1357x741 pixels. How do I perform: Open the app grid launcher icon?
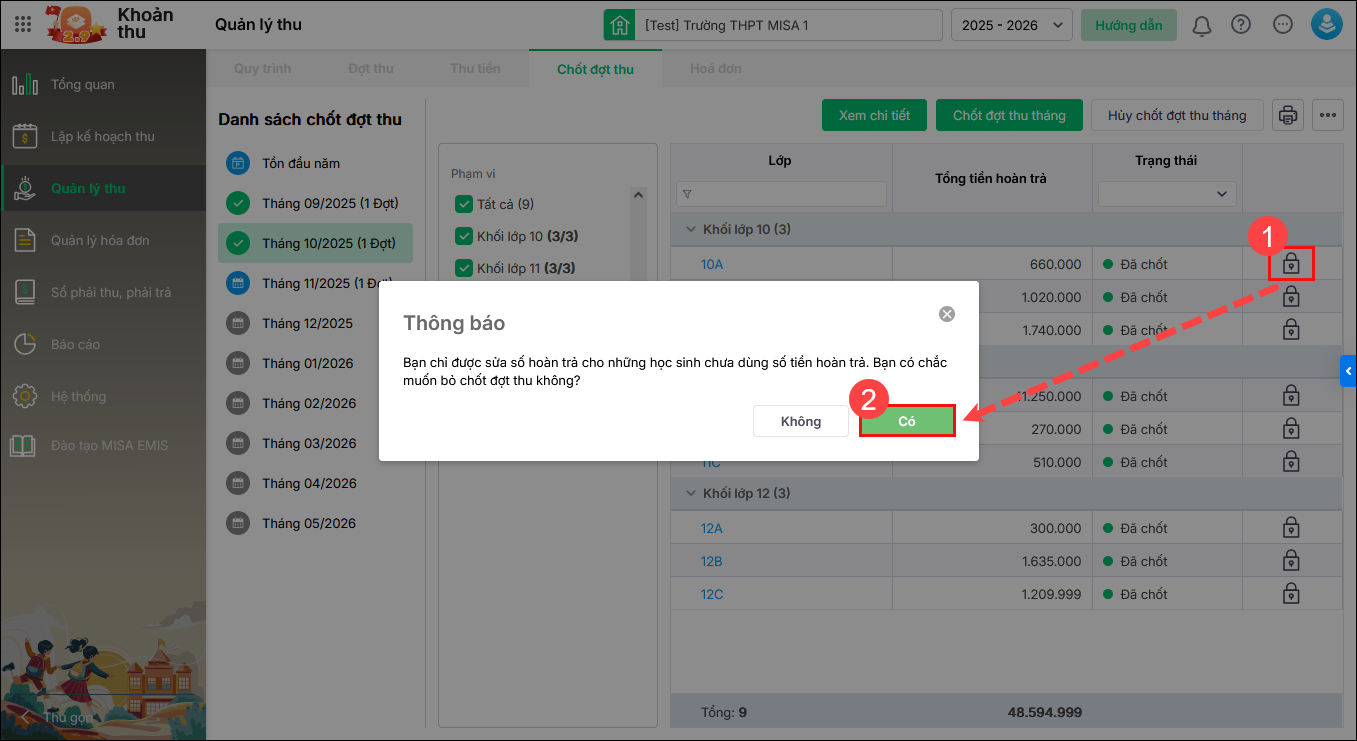tap(23, 25)
